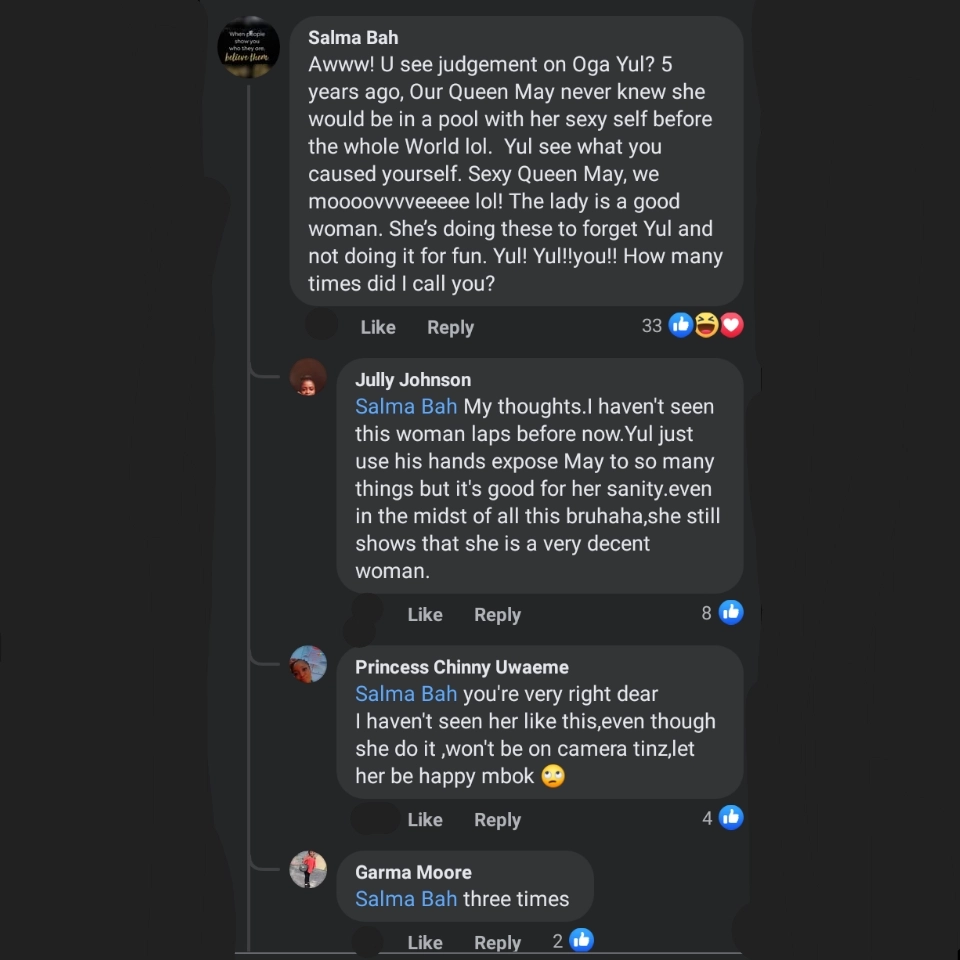
Task: Reply to Princess Chinny Uwaeme
Action: tap(497, 820)
